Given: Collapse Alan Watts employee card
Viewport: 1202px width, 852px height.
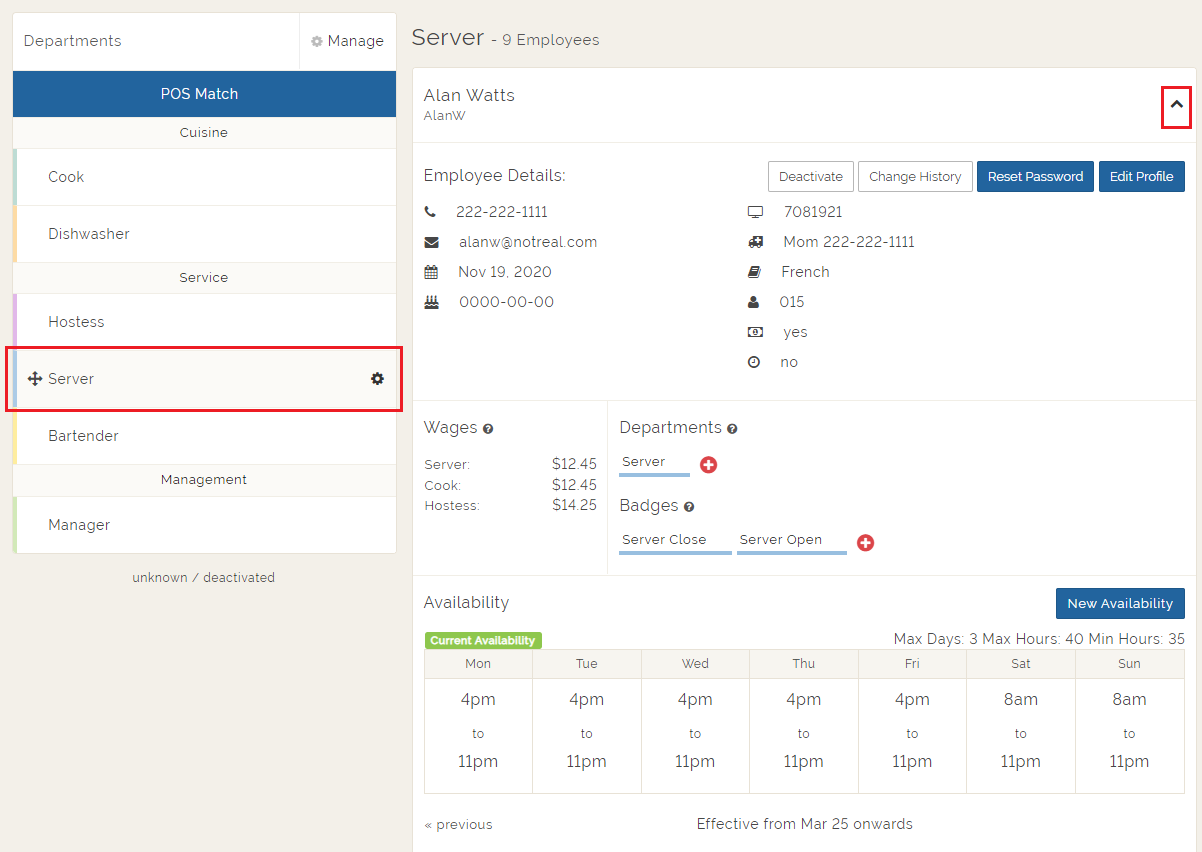Looking at the screenshot, I should pos(1176,105).
